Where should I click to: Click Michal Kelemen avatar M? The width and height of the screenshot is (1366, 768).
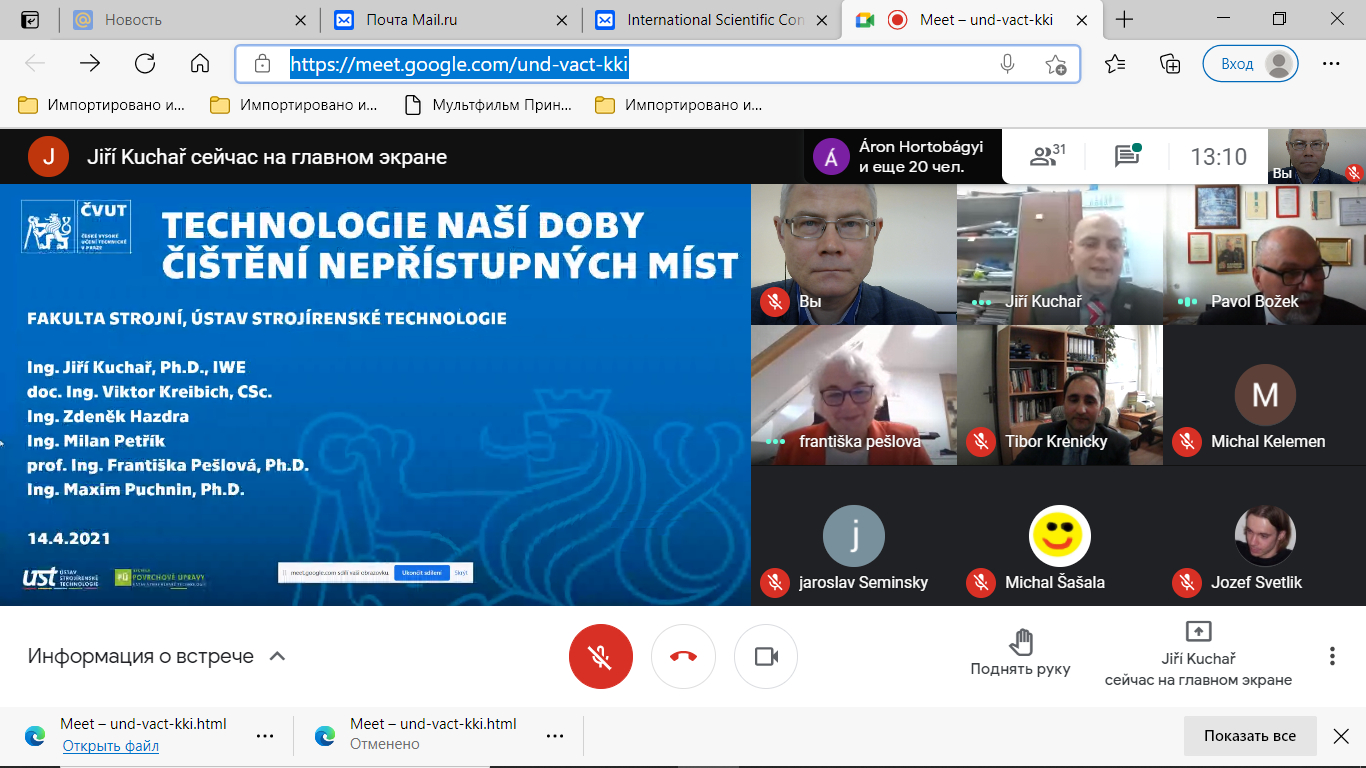point(1265,395)
